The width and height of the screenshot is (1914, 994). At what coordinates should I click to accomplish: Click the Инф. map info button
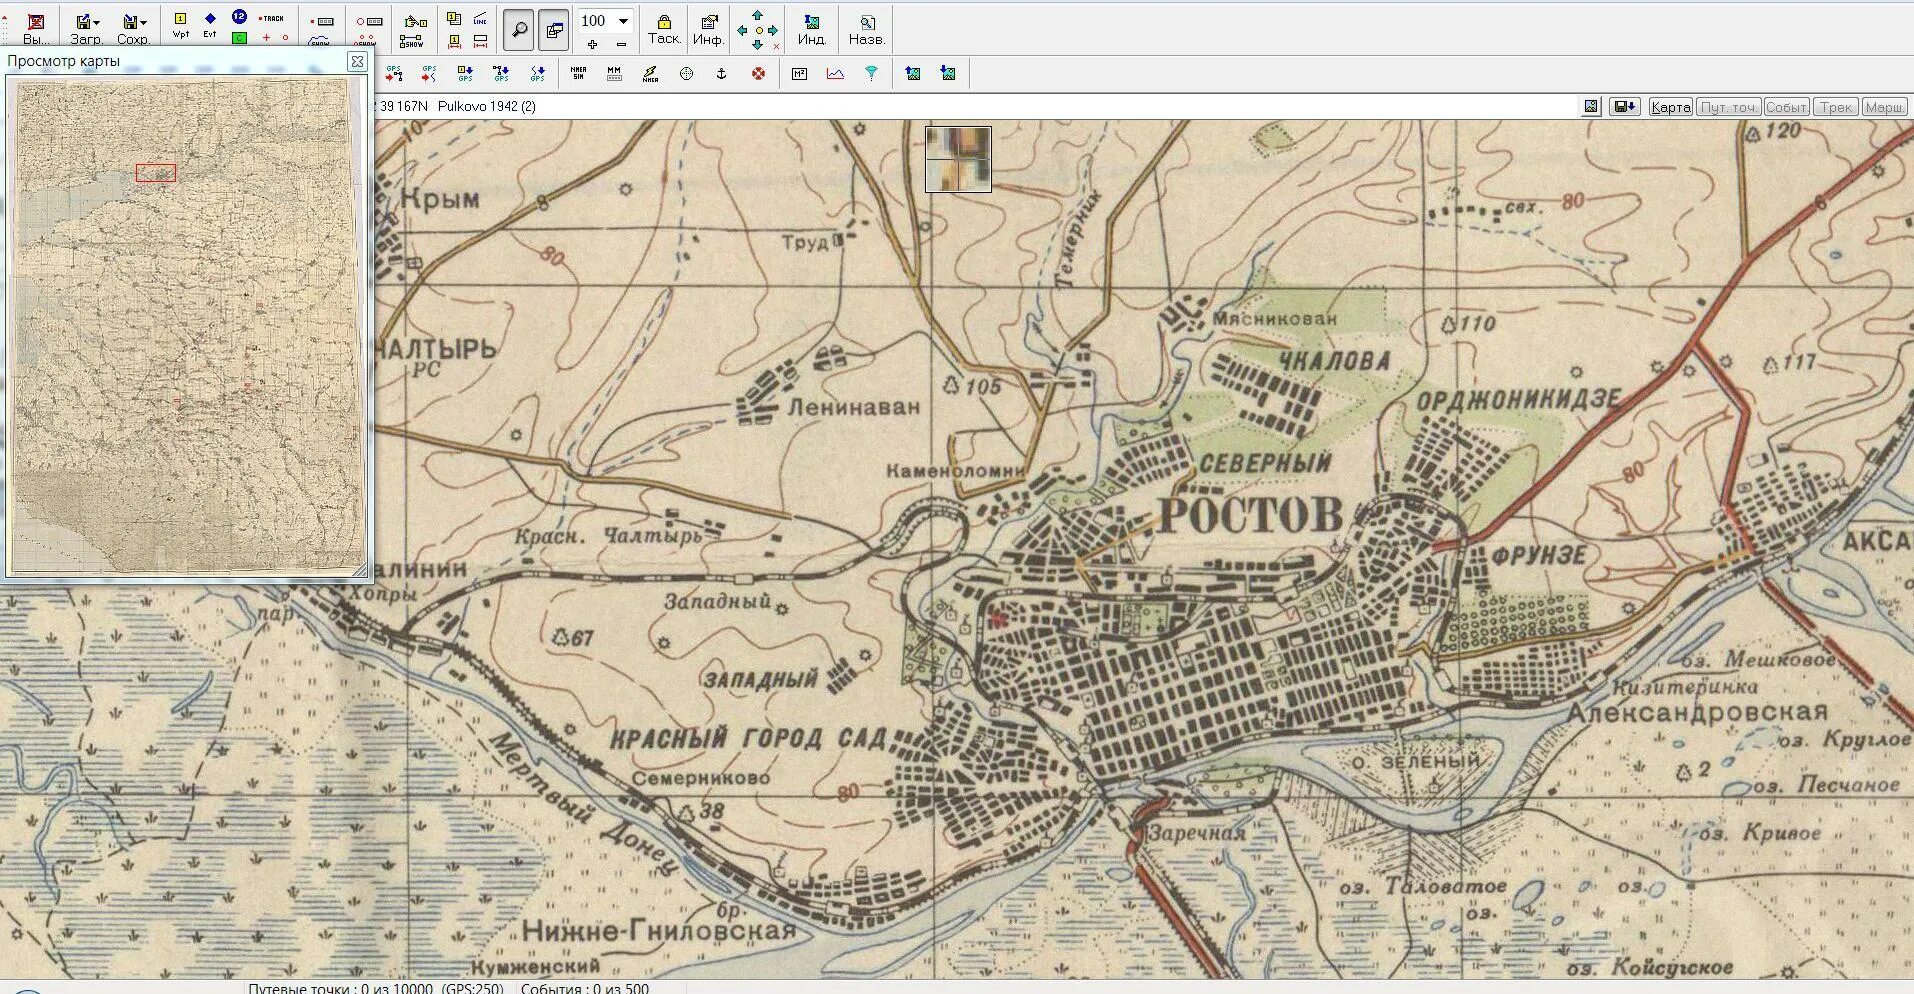click(709, 29)
